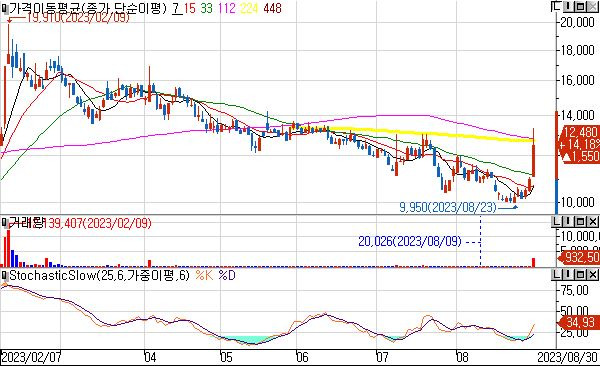Select the 가격이동평균(종가 단순이평) indicator label
The image size is (600, 366).
tap(88, 8)
